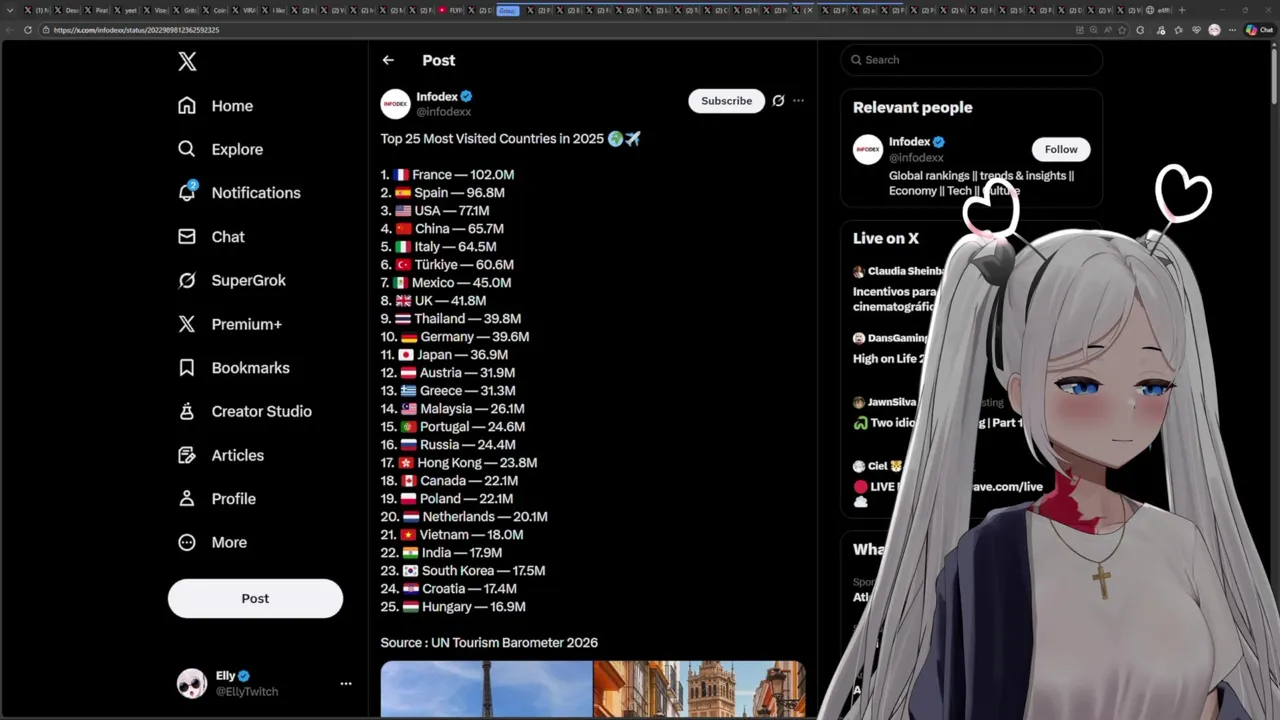Follow Infodex in Relevant people
This screenshot has width=1280, height=720.
1061,149
